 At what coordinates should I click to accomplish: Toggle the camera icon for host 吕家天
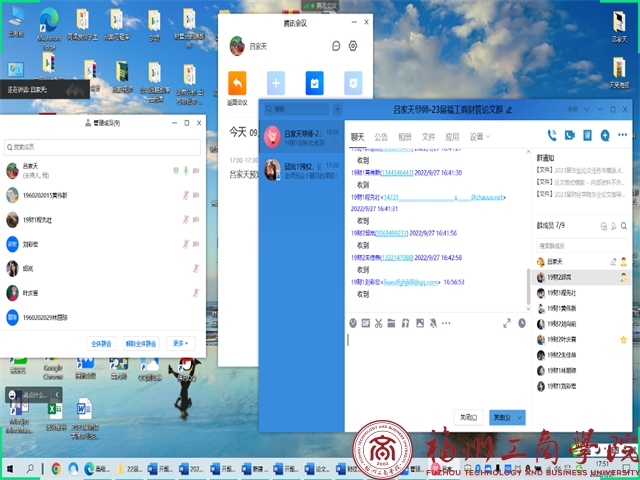click(196, 171)
